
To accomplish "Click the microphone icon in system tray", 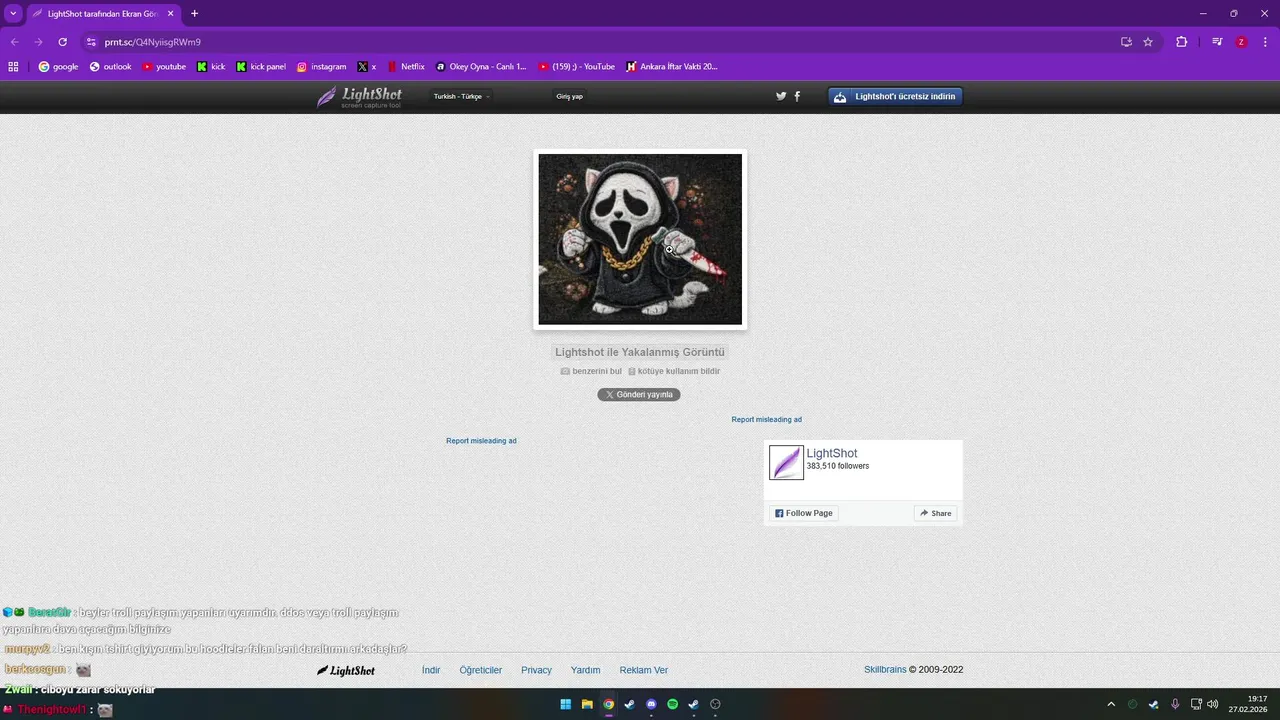I will click(x=1175, y=704).
